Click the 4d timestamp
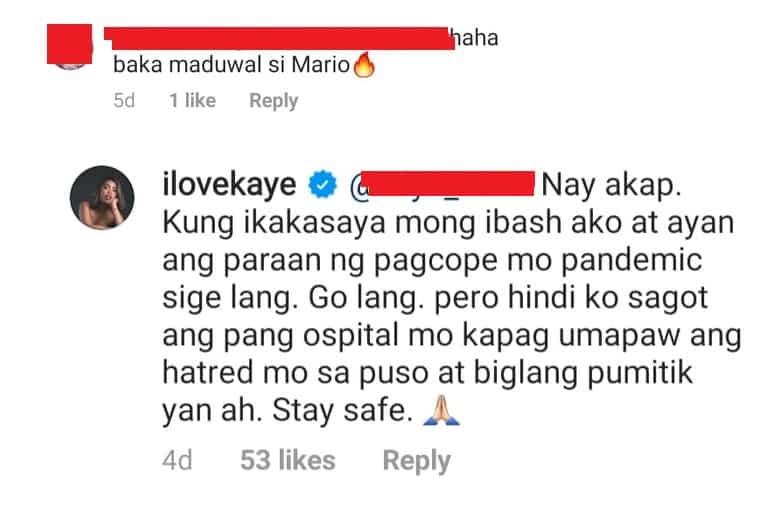 pos(177,460)
